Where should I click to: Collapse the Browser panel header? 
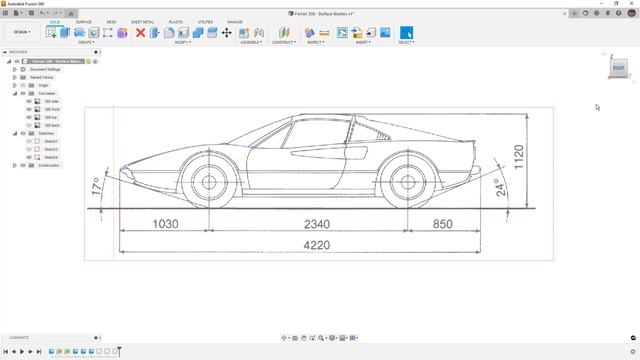point(5,52)
